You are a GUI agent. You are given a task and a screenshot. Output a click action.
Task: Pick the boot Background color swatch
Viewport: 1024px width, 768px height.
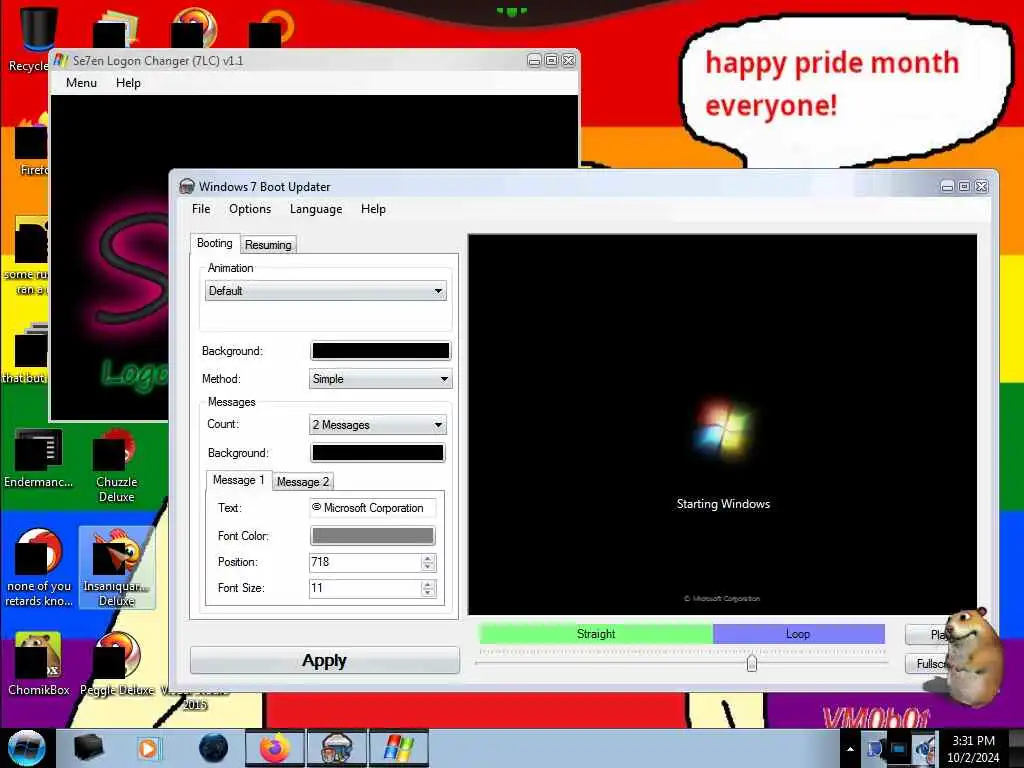pyautogui.click(x=381, y=351)
